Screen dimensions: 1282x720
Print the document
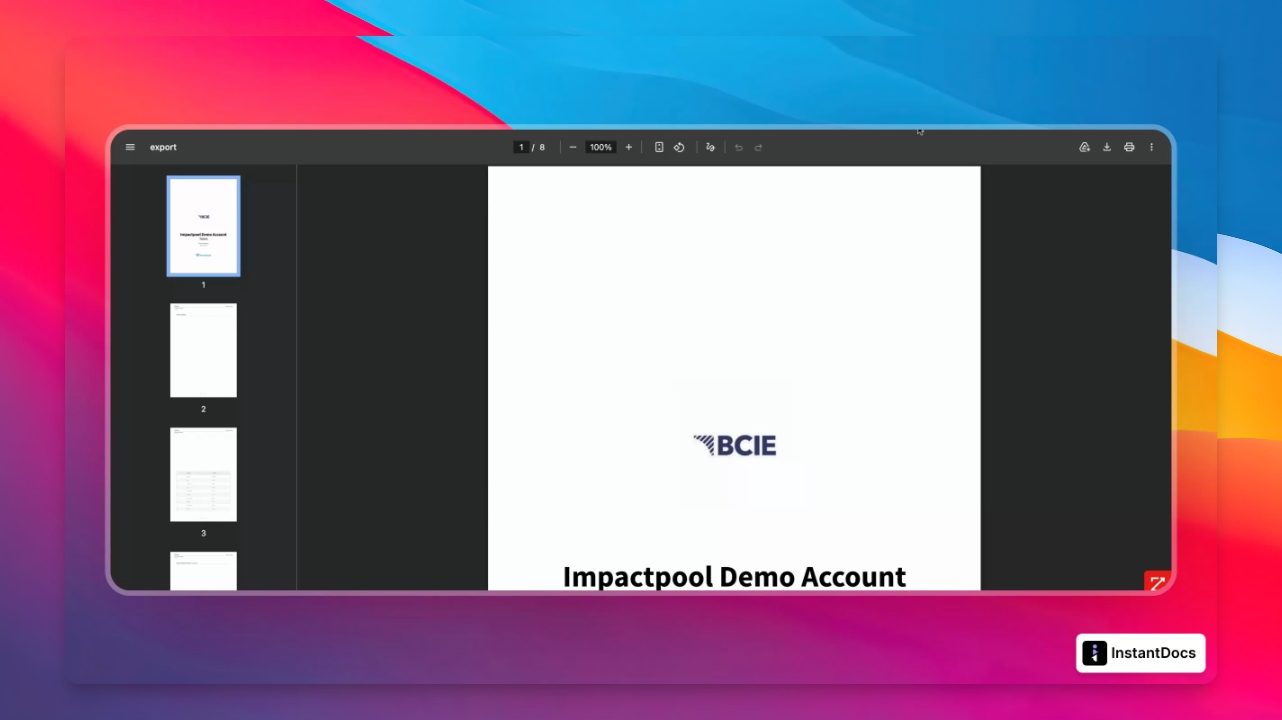coord(1129,147)
